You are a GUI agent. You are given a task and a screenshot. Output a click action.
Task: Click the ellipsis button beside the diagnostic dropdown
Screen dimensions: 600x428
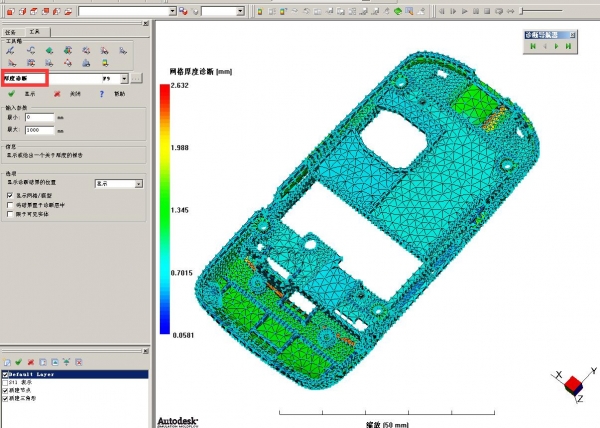click(x=136, y=79)
